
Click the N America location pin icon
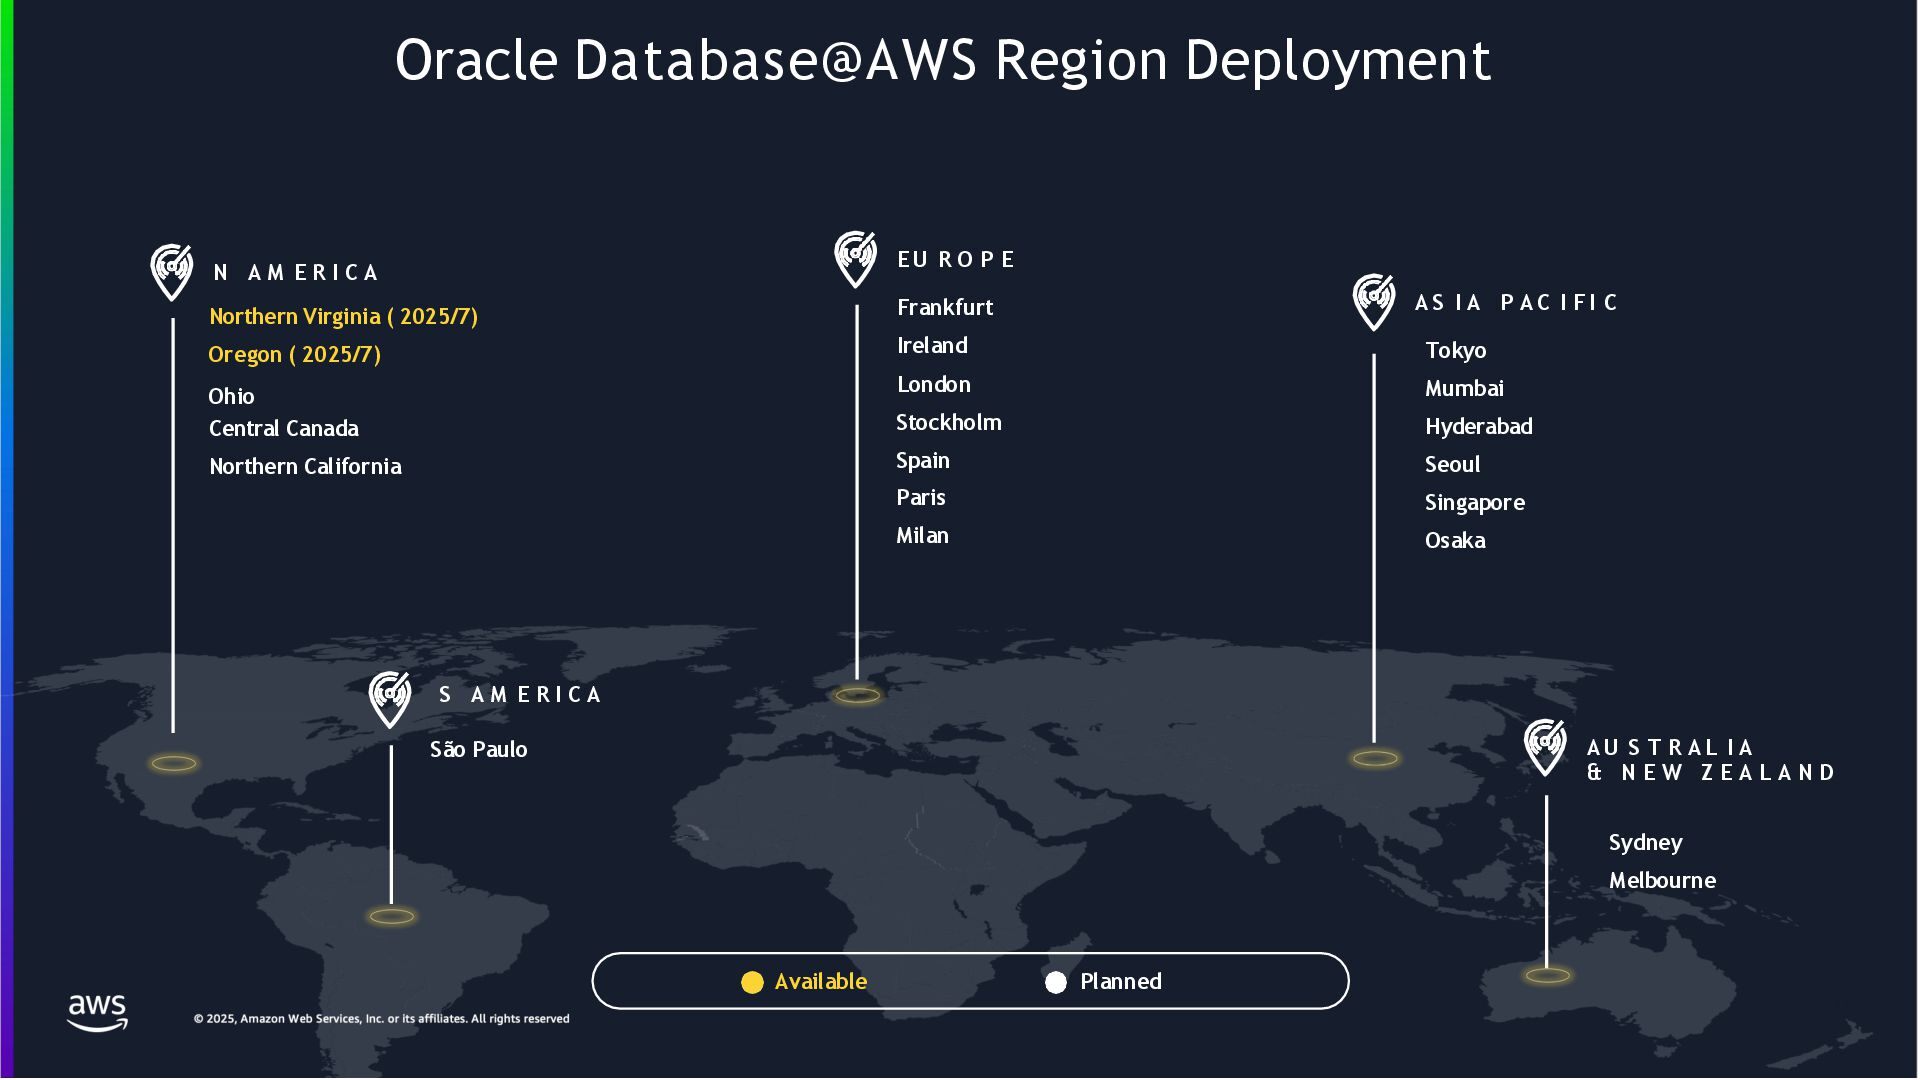(x=171, y=271)
